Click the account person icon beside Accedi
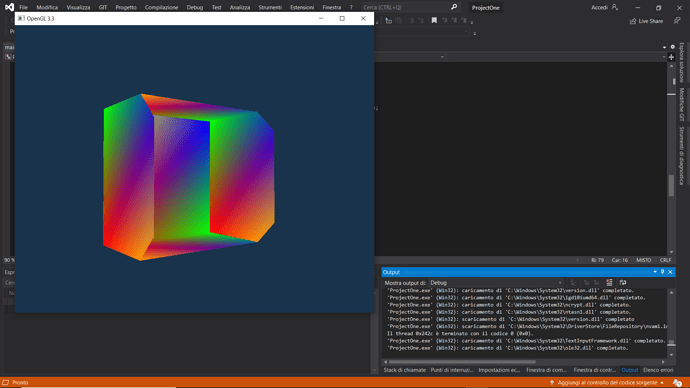The image size is (690, 388). [615, 7]
